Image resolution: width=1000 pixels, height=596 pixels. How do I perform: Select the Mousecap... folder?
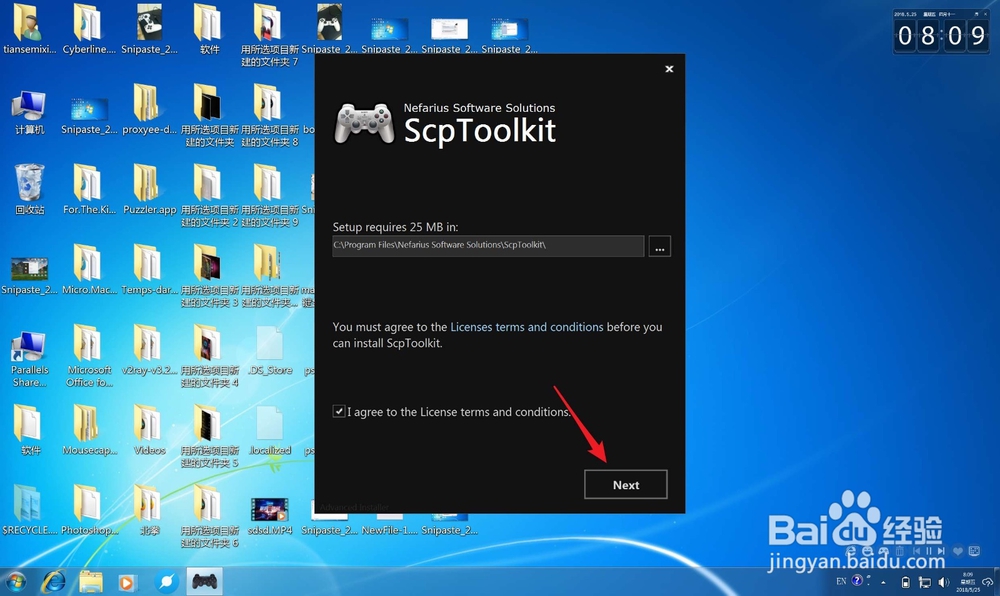click(x=89, y=430)
